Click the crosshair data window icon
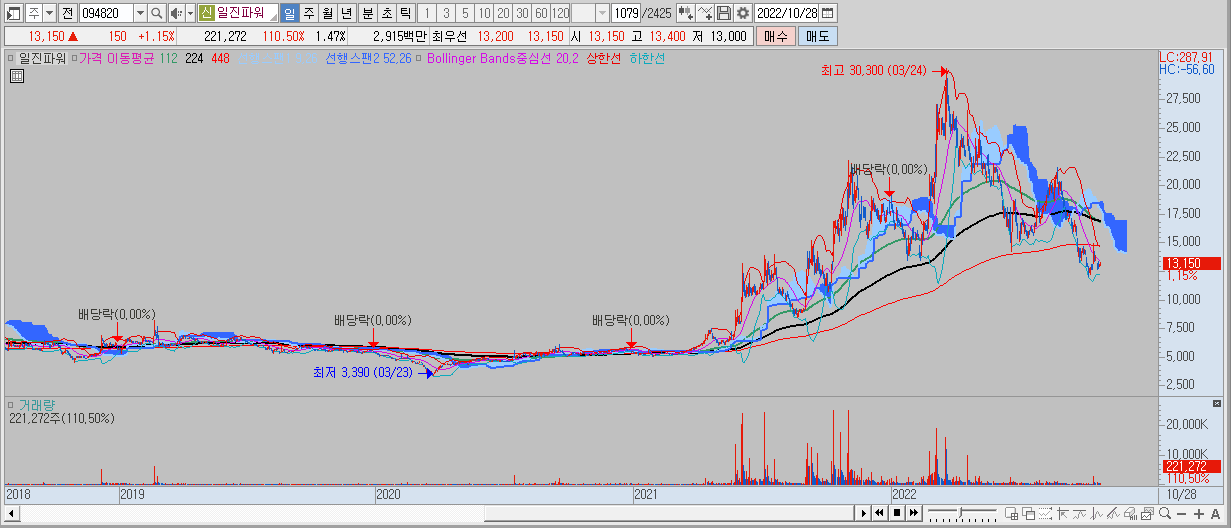Screen dimensions: 1231x528 pyautogui.click(x=1011, y=513)
